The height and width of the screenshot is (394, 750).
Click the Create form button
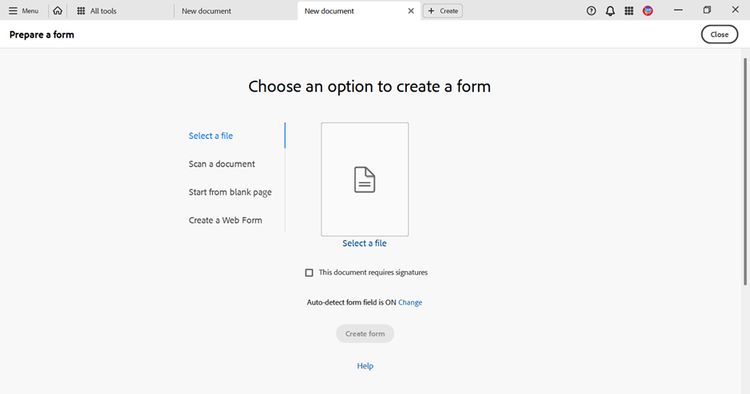(x=365, y=334)
